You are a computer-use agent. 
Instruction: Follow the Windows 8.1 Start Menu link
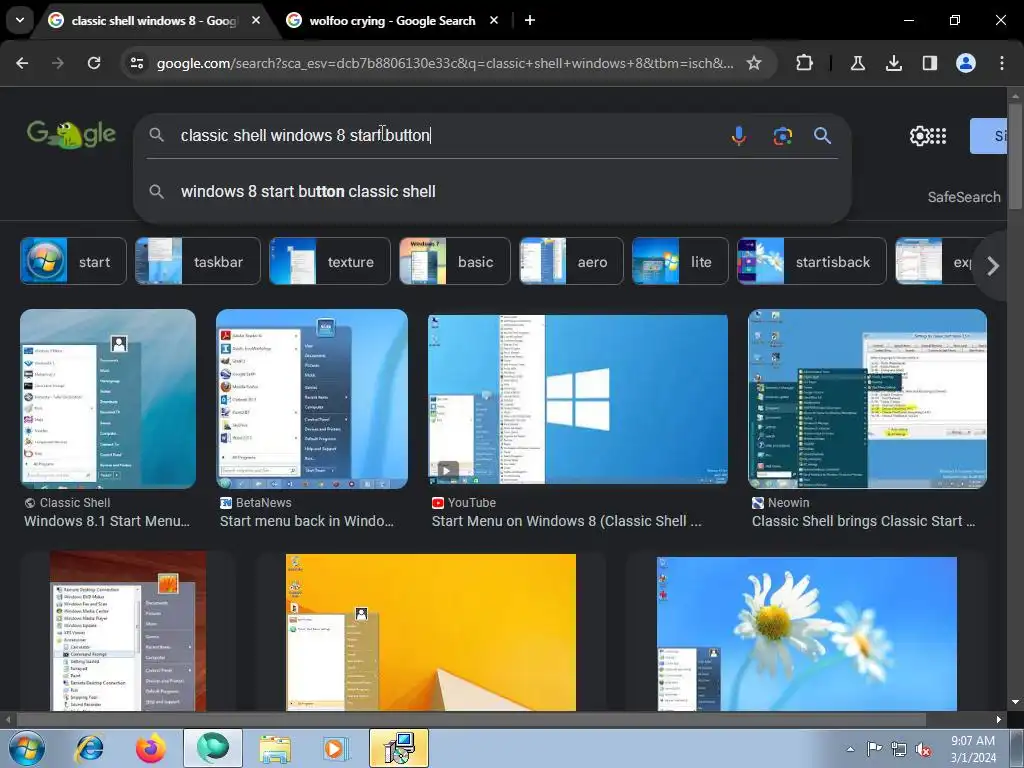pyautogui.click(x=107, y=521)
